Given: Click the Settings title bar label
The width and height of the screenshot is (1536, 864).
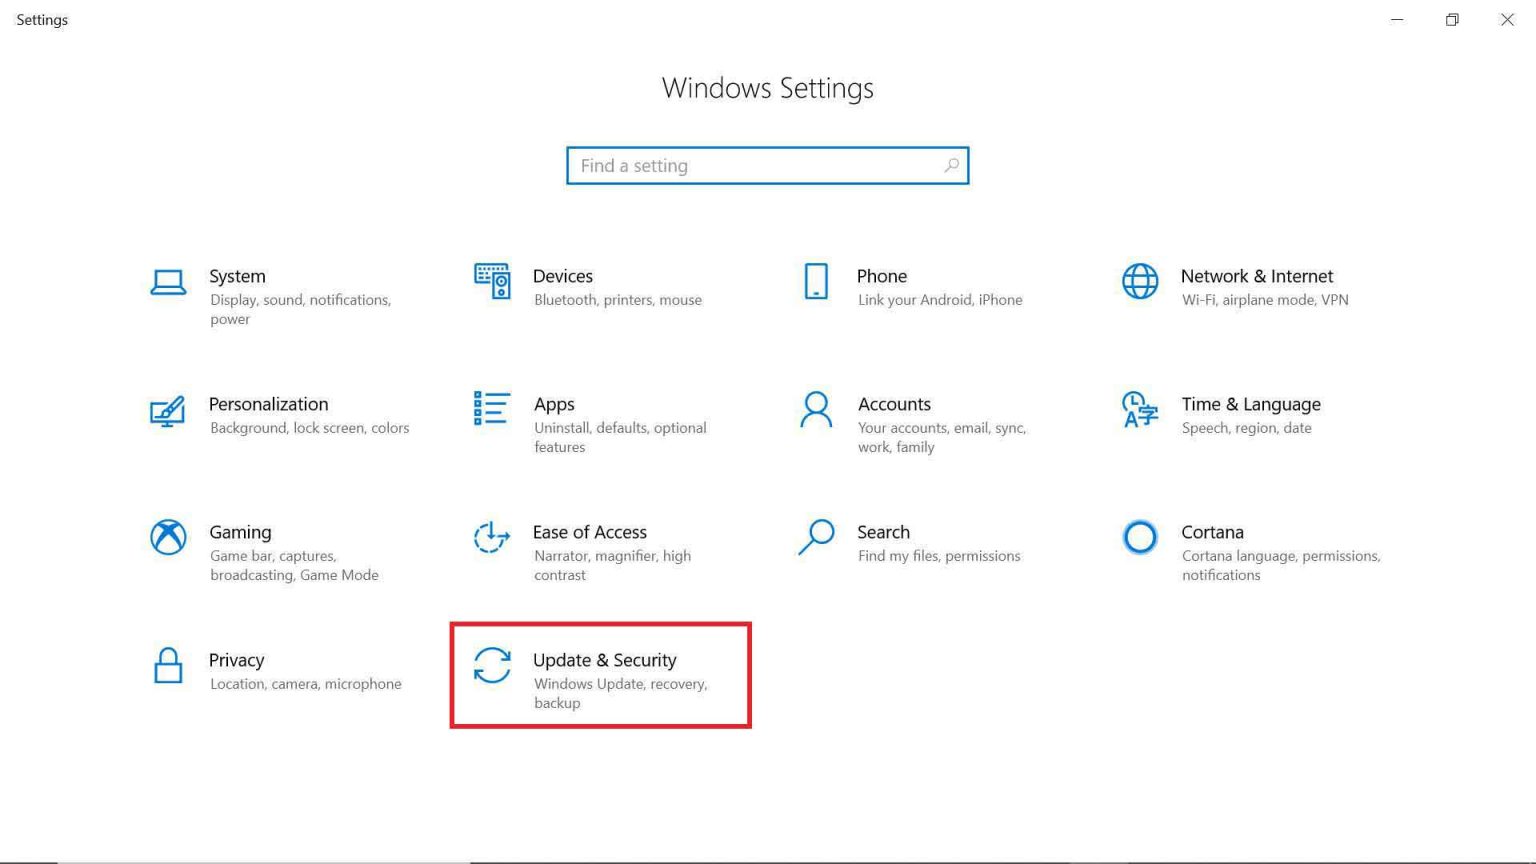Looking at the screenshot, I should click(41, 19).
